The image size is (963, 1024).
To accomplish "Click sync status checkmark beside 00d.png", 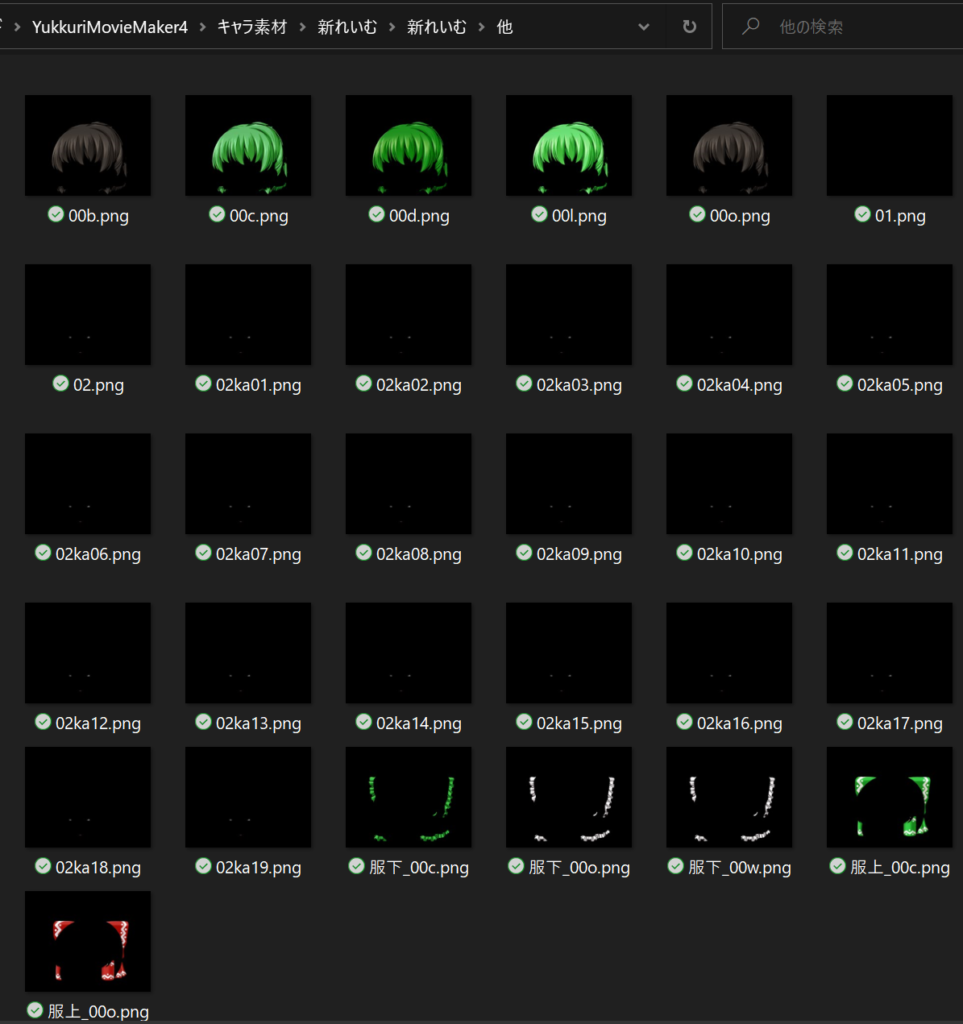I will point(377,214).
